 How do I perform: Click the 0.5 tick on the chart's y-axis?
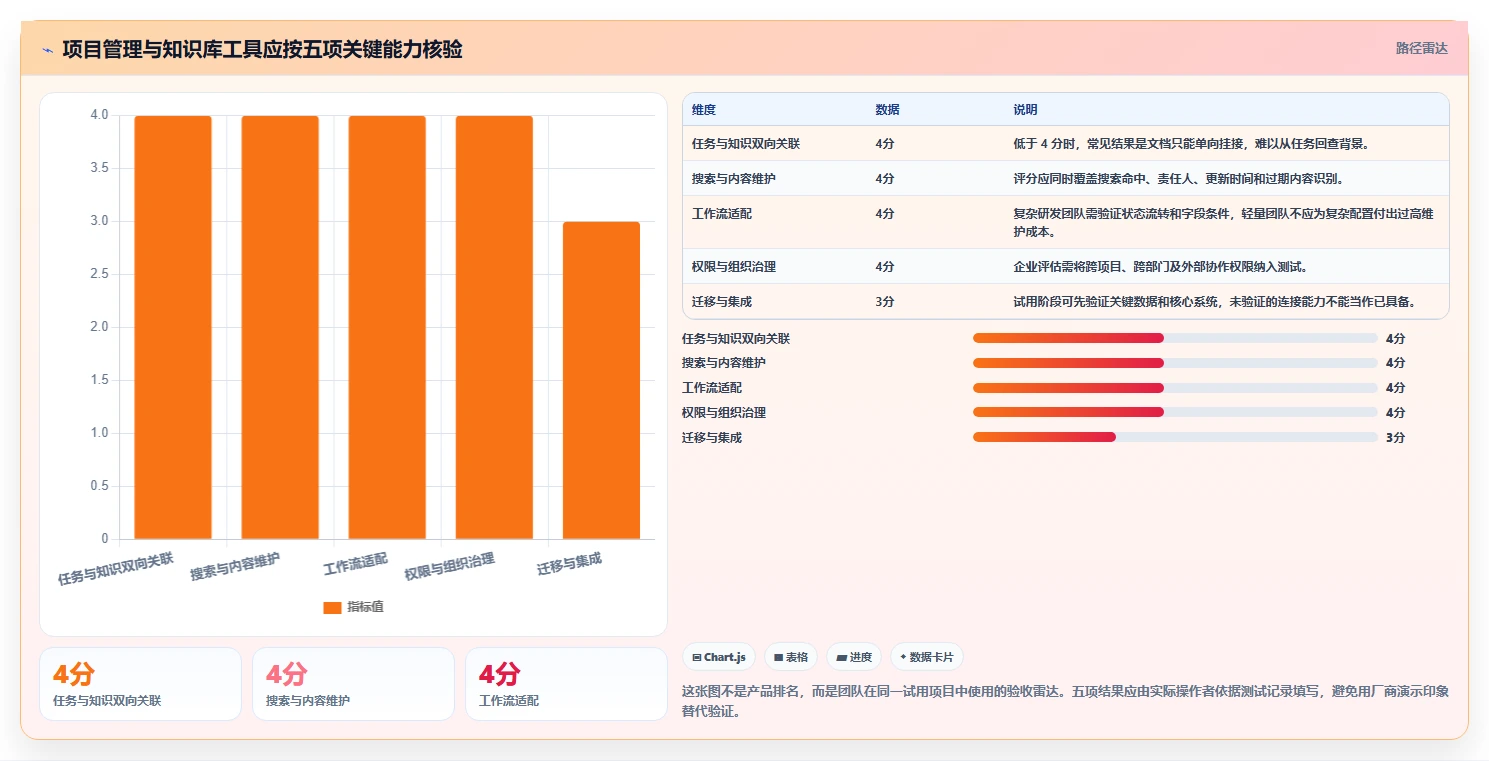99,486
